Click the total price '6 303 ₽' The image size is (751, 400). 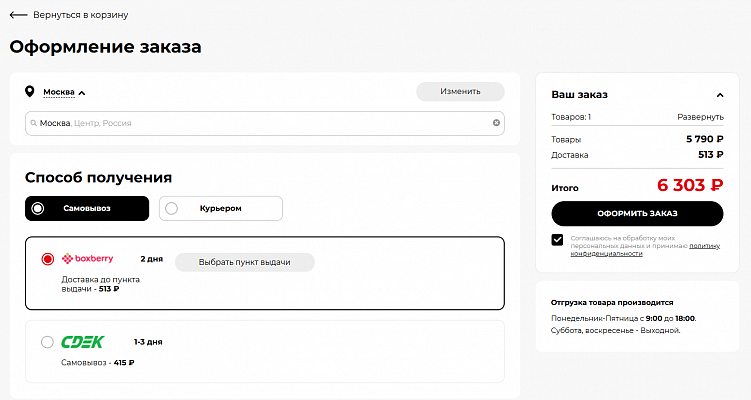[690, 185]
